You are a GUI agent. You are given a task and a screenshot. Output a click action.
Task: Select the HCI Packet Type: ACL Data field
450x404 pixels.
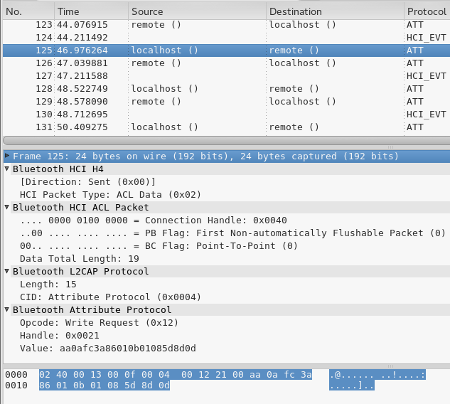[110, 194]
